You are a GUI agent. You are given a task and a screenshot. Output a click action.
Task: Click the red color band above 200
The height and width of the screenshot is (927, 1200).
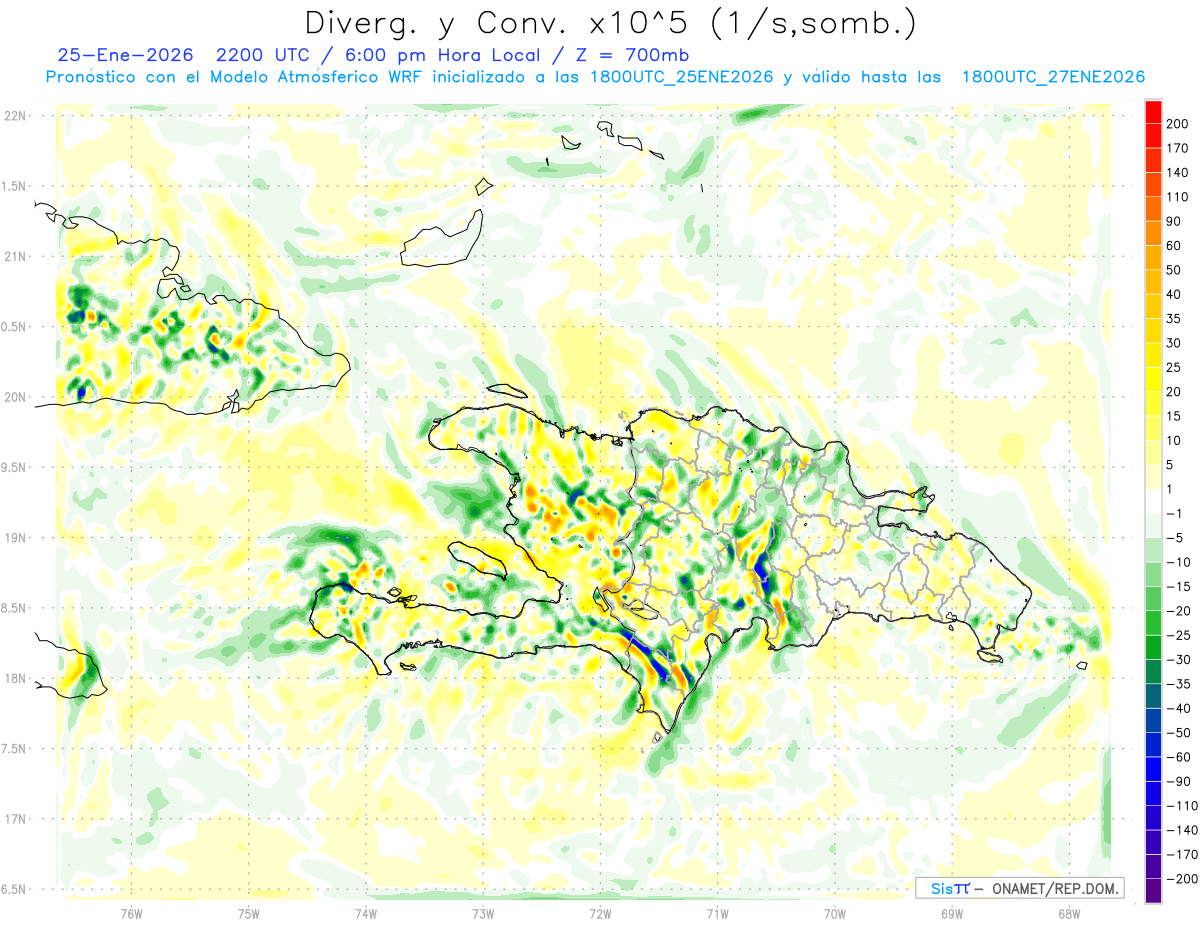(1153, 111)
